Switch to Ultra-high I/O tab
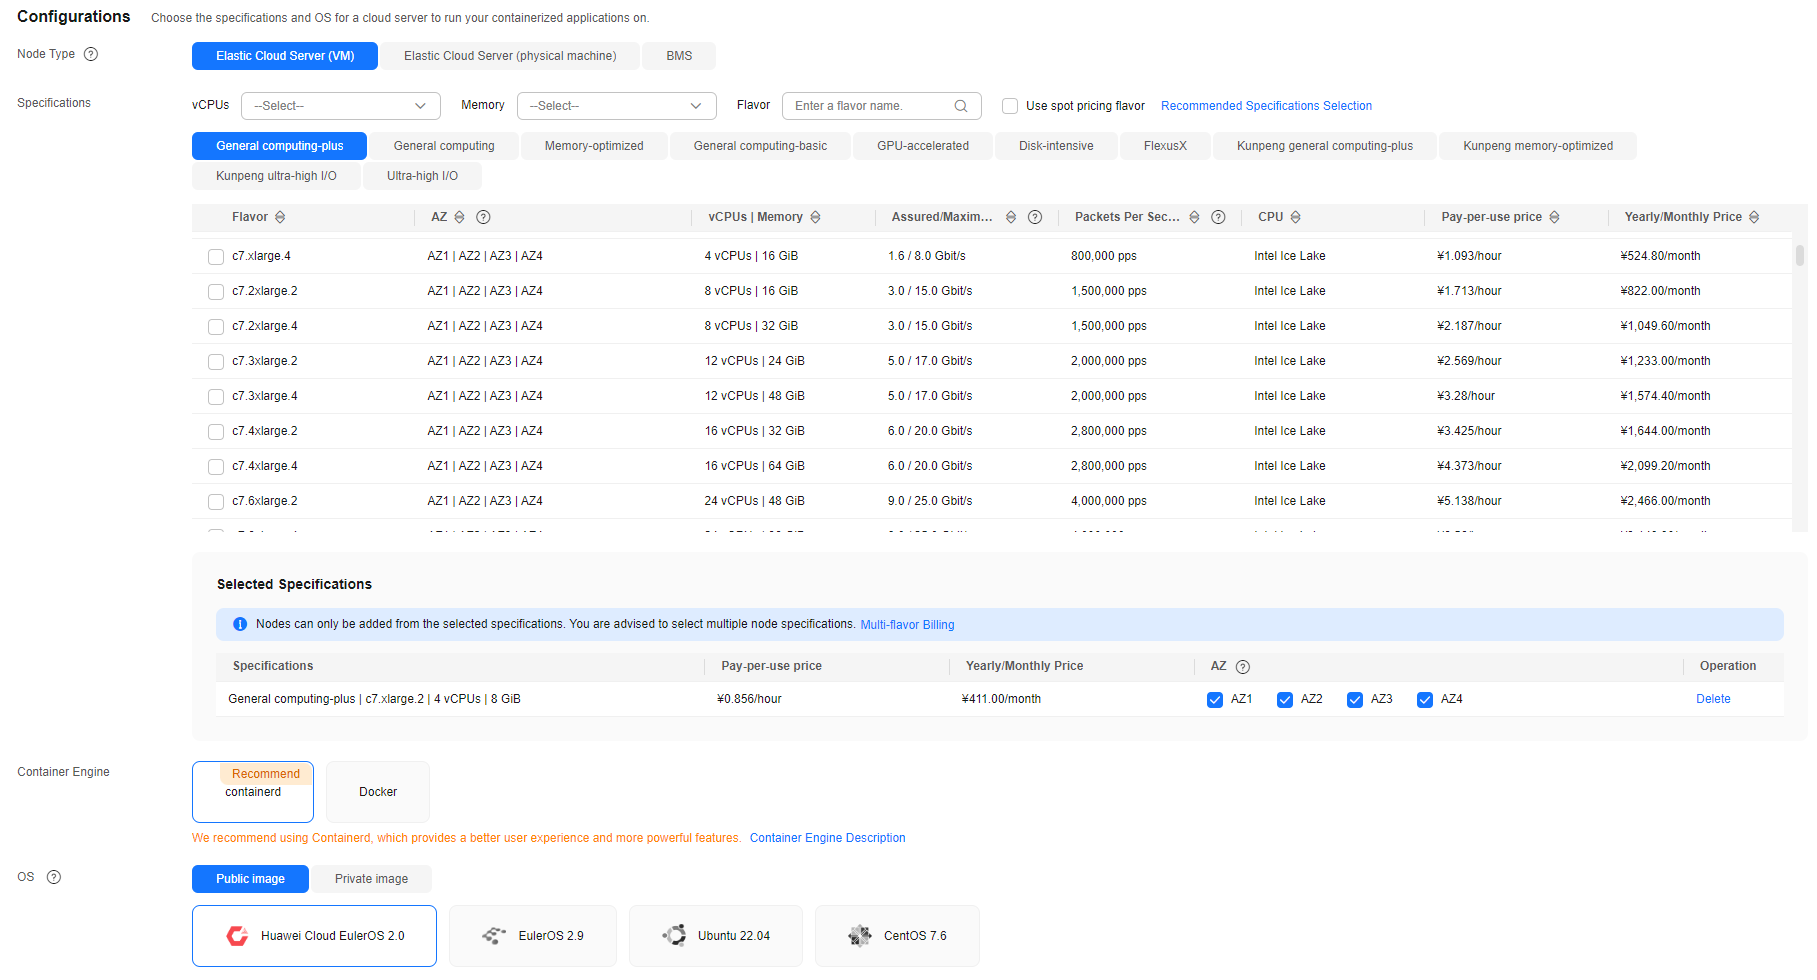 click(422, 176)
